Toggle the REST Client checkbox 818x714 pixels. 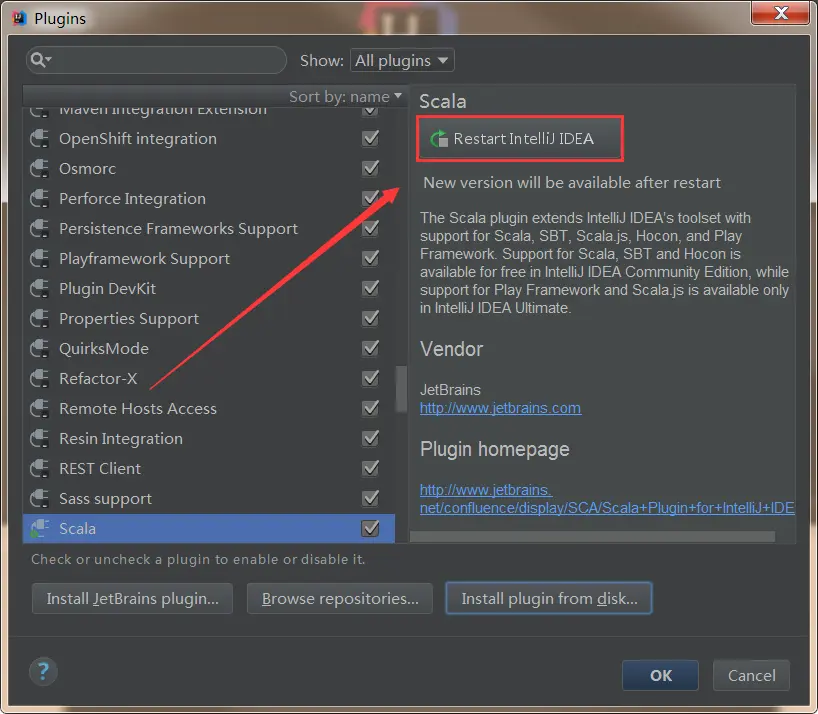(x=370, y=468)
